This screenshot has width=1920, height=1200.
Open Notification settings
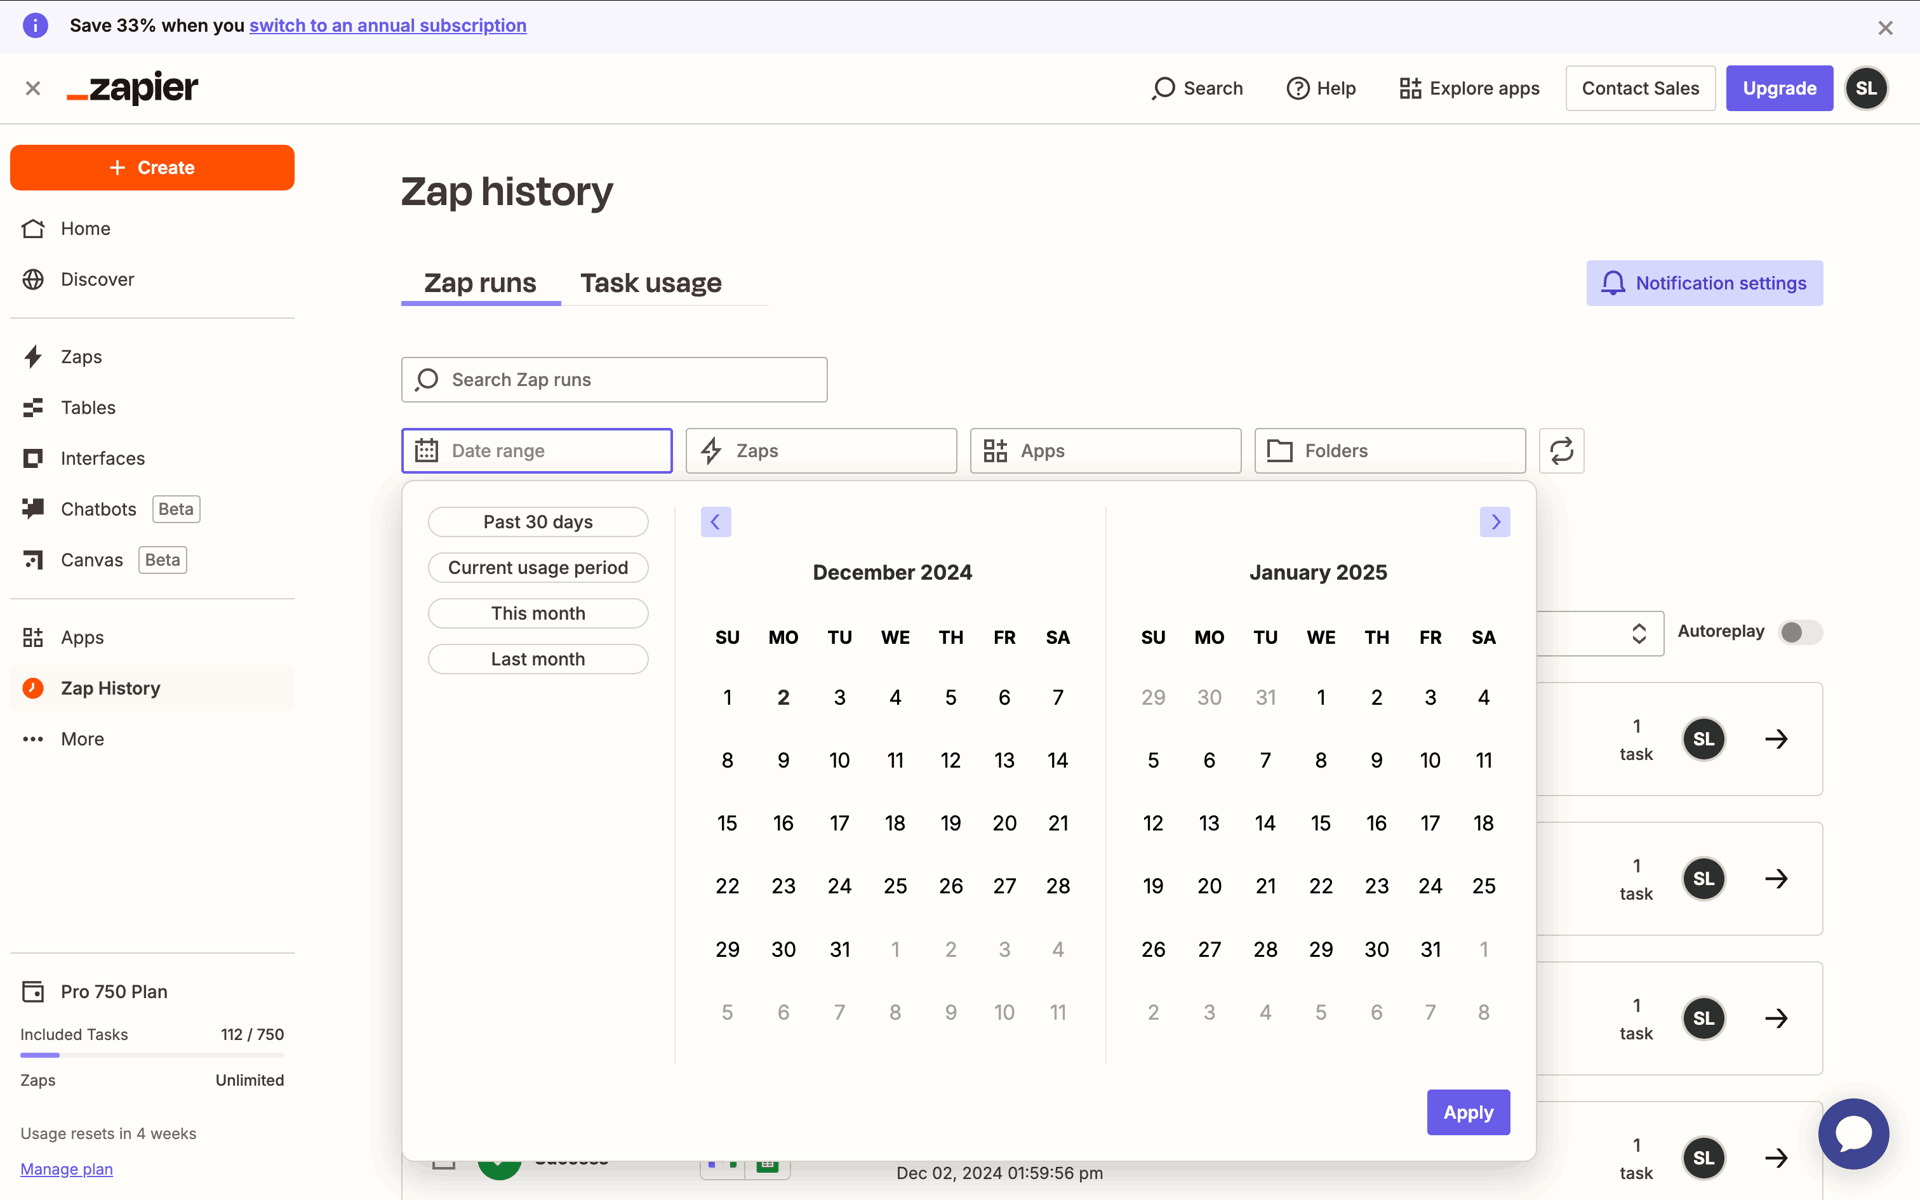(1704, 283)
